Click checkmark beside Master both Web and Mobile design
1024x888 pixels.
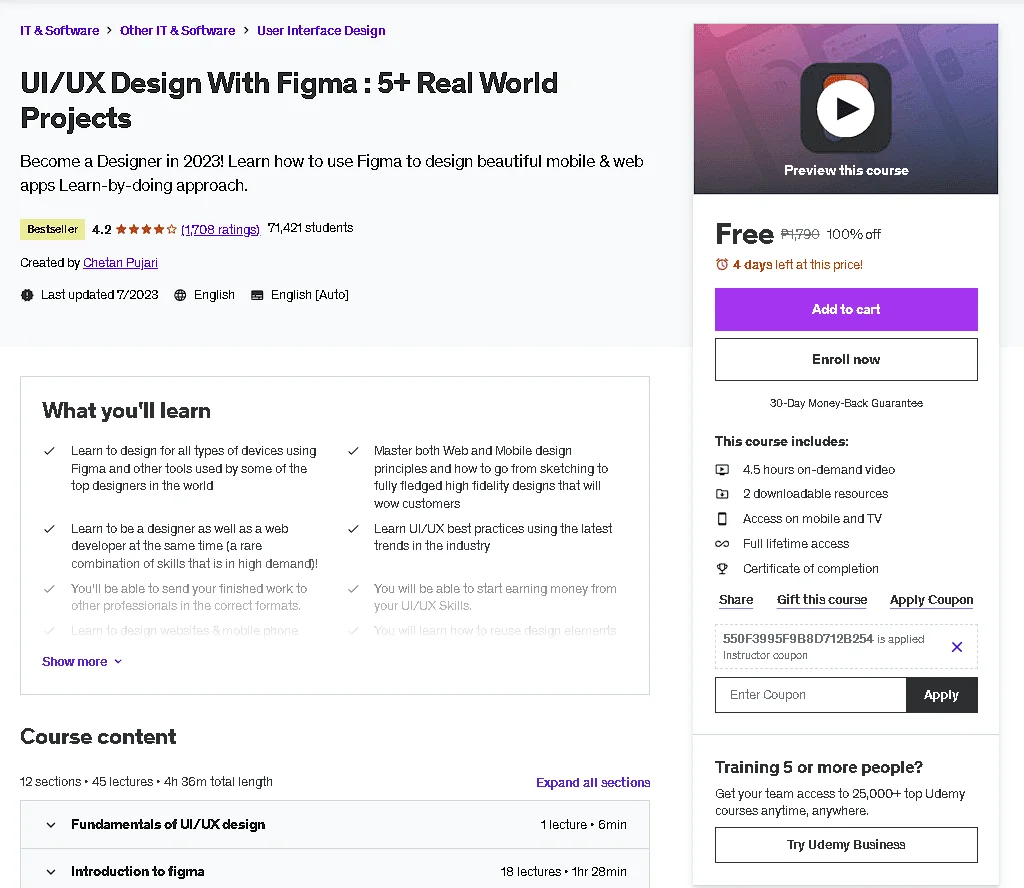[353, 451]
